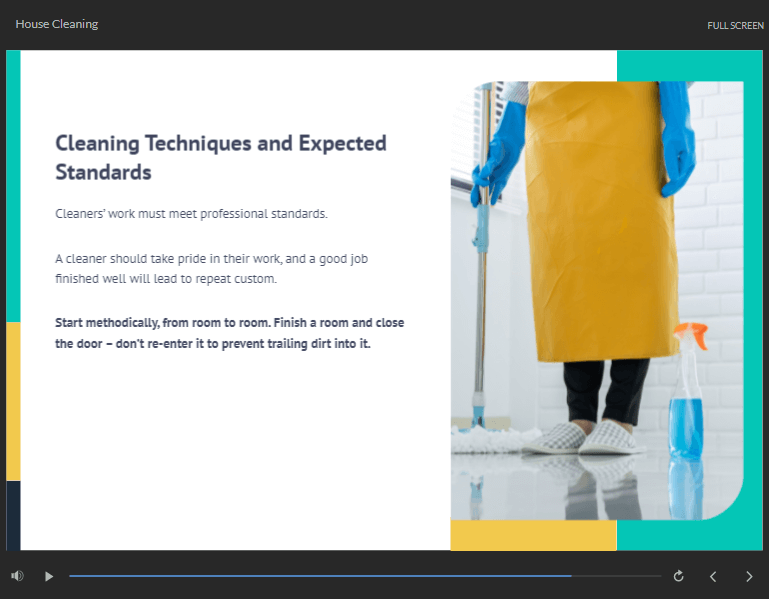
Task: Click the House Cleaning course title
Action: [57, 24]
